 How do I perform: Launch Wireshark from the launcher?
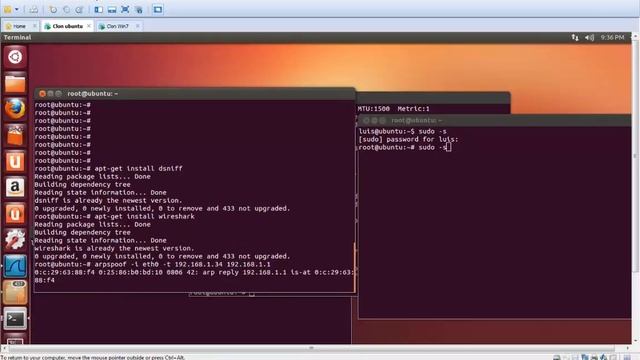click(x=15, y=266)
